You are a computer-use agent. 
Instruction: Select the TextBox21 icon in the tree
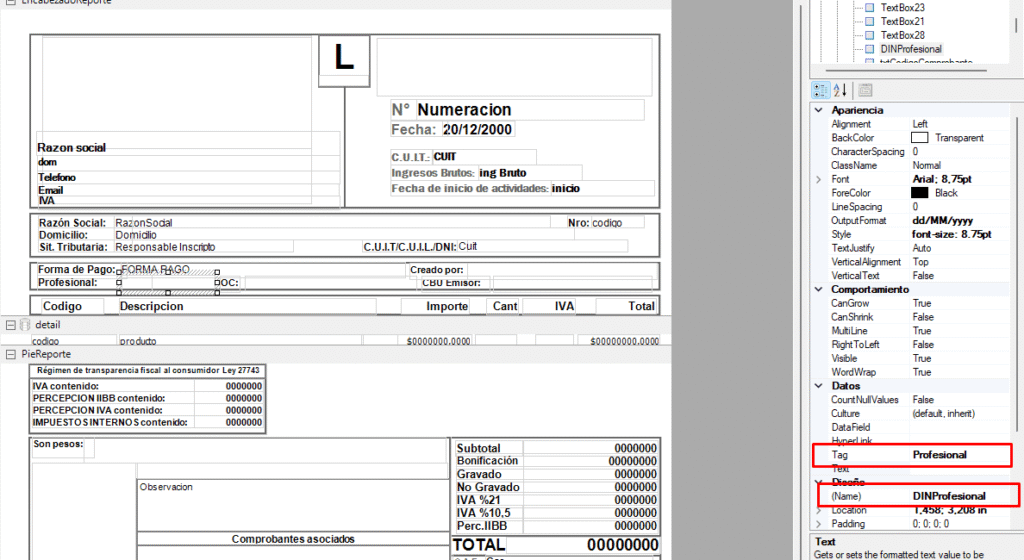(x=869, y=21)
